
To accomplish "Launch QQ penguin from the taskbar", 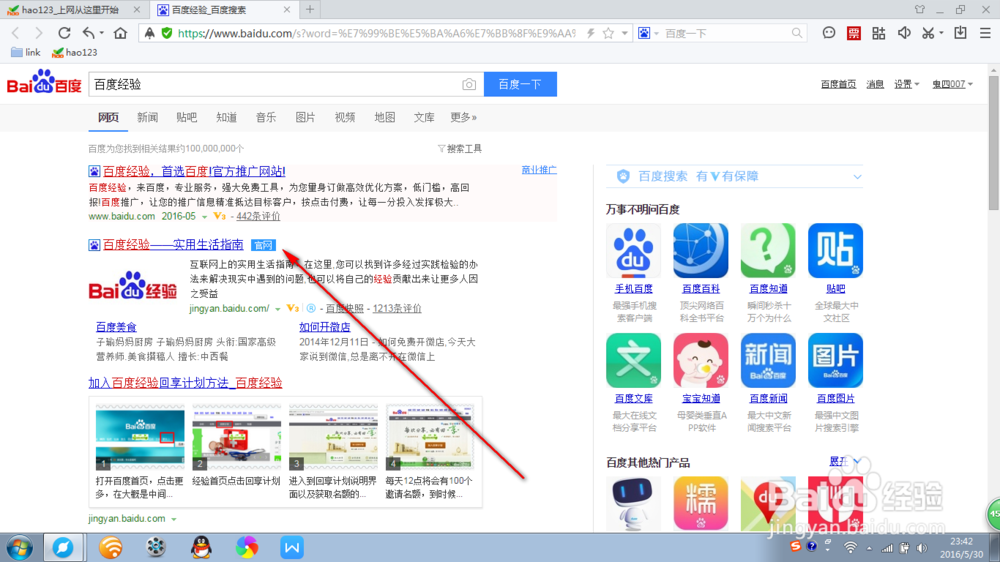I will pos(202,547).
